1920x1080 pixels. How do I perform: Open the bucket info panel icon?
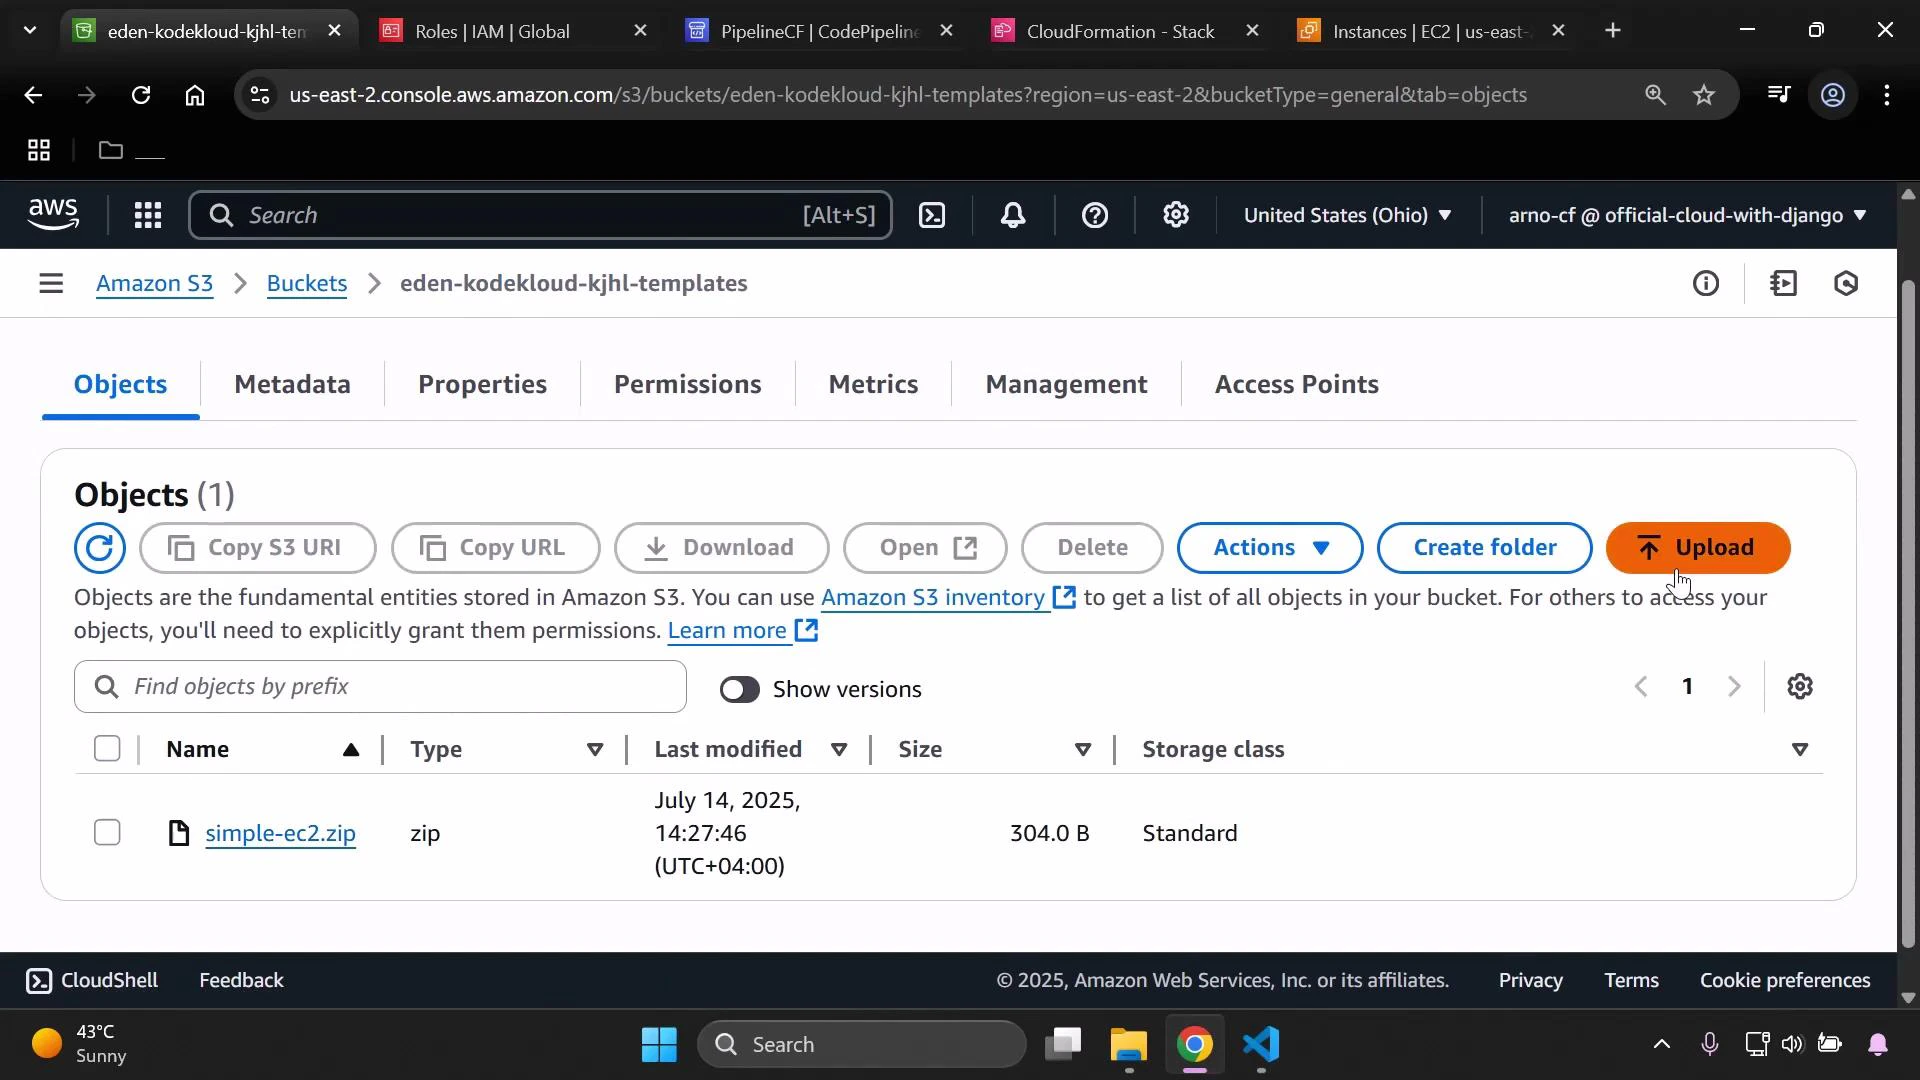click(x=1707, y=283)
